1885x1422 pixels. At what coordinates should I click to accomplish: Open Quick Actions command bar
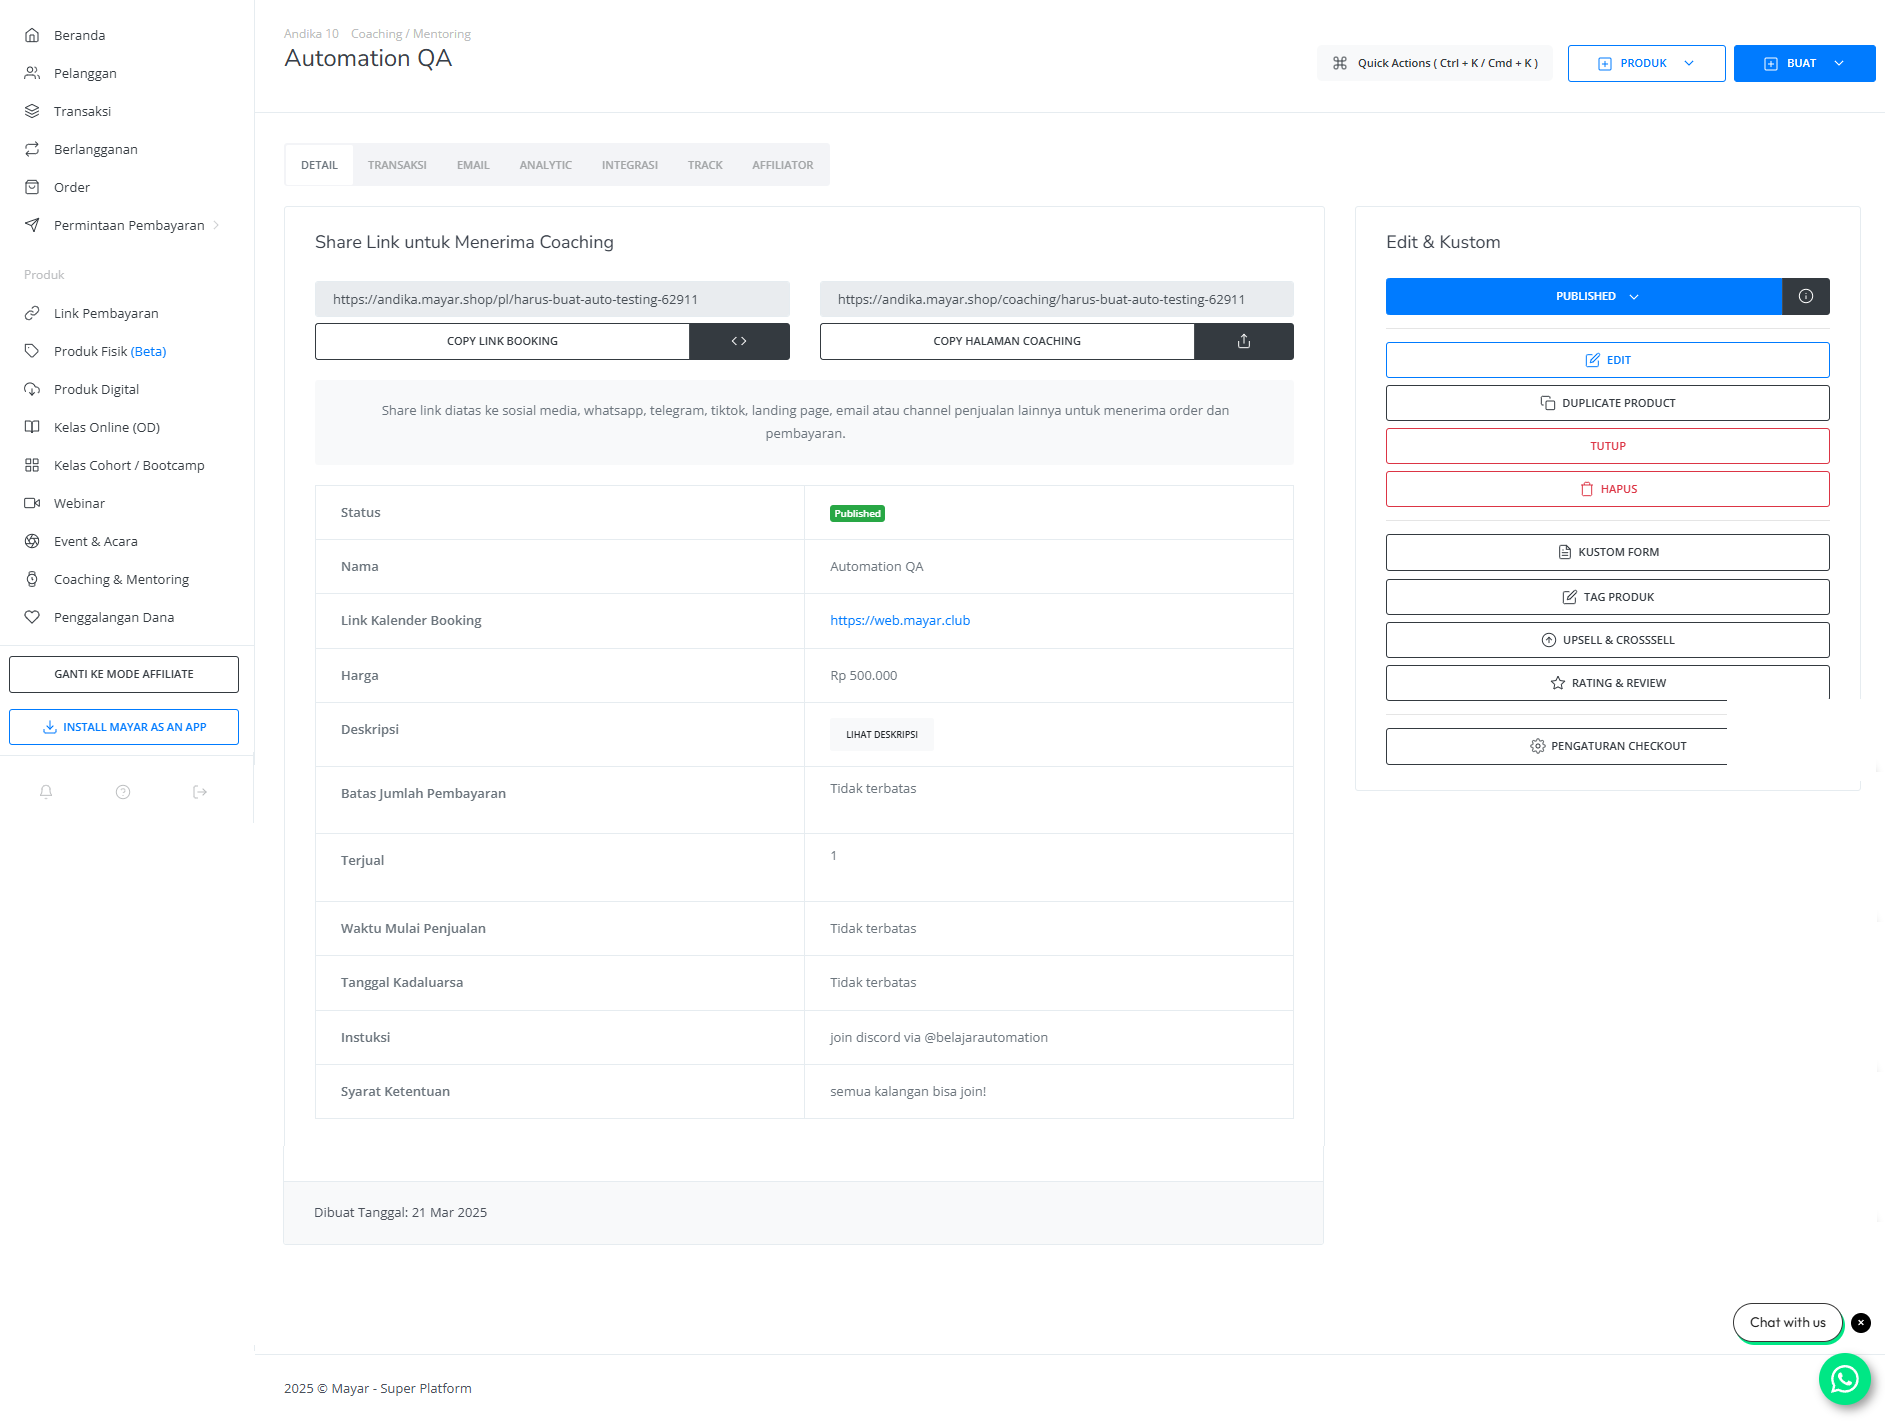coord(1435,63)
